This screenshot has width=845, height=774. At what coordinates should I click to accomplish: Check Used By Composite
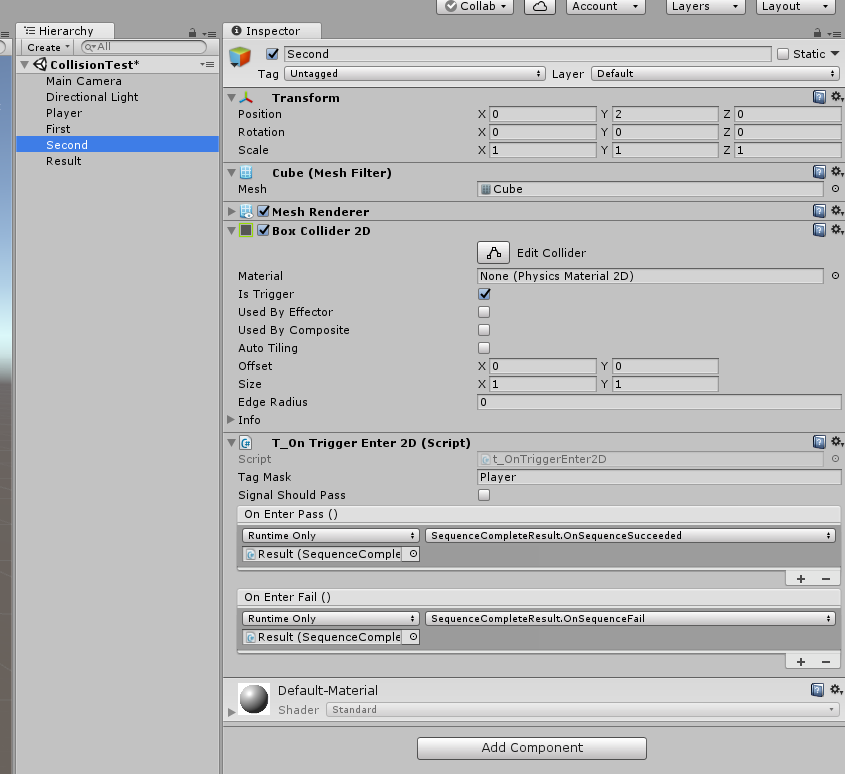click(484, 329)
